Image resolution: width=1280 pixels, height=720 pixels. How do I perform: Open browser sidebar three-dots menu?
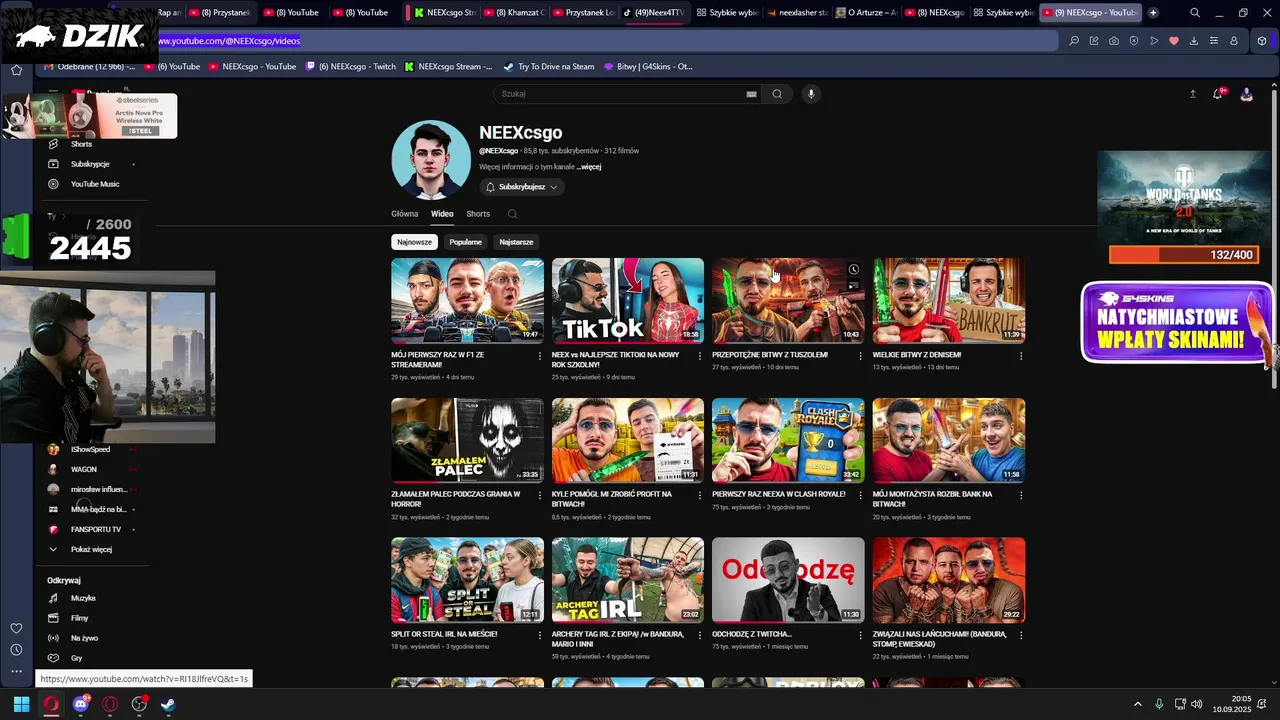click(x=16, y=671)
